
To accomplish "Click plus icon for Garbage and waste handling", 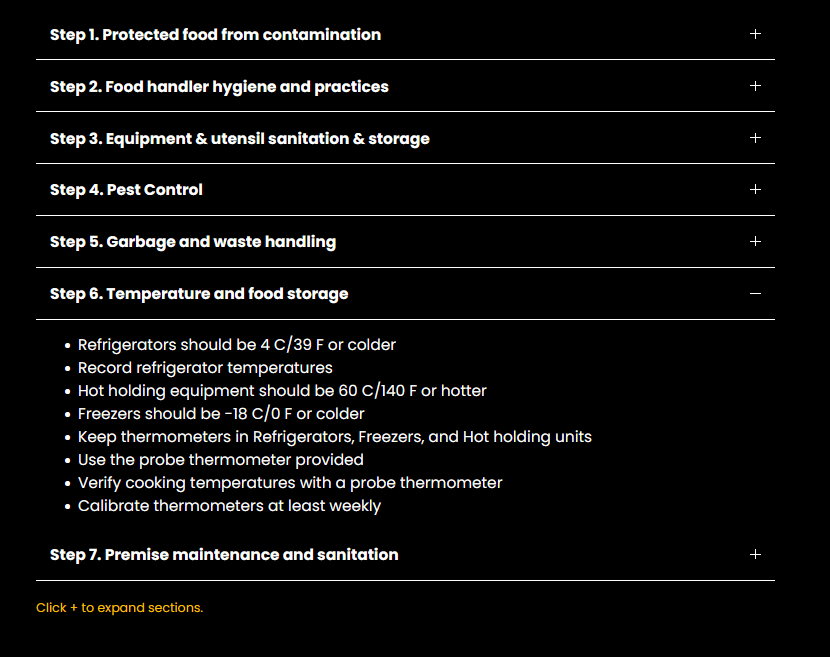I will point(755,242).
